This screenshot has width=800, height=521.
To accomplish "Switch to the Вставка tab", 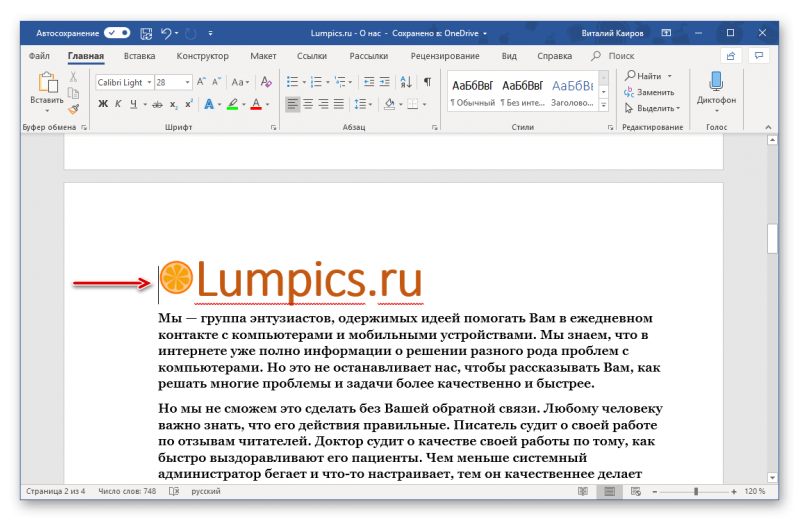I will point(139,56).
